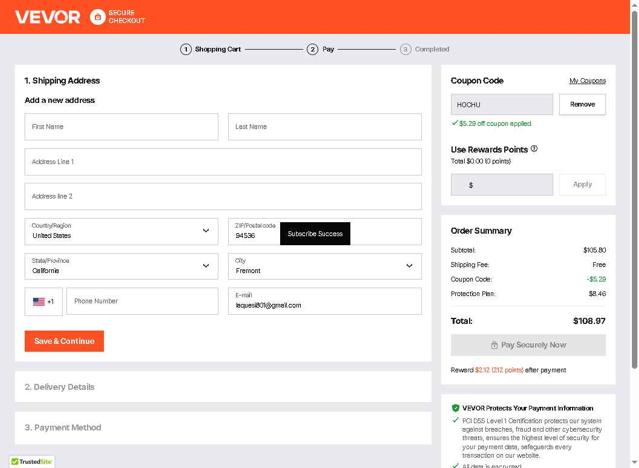Click the green shield protection icon

pos(456,408)
